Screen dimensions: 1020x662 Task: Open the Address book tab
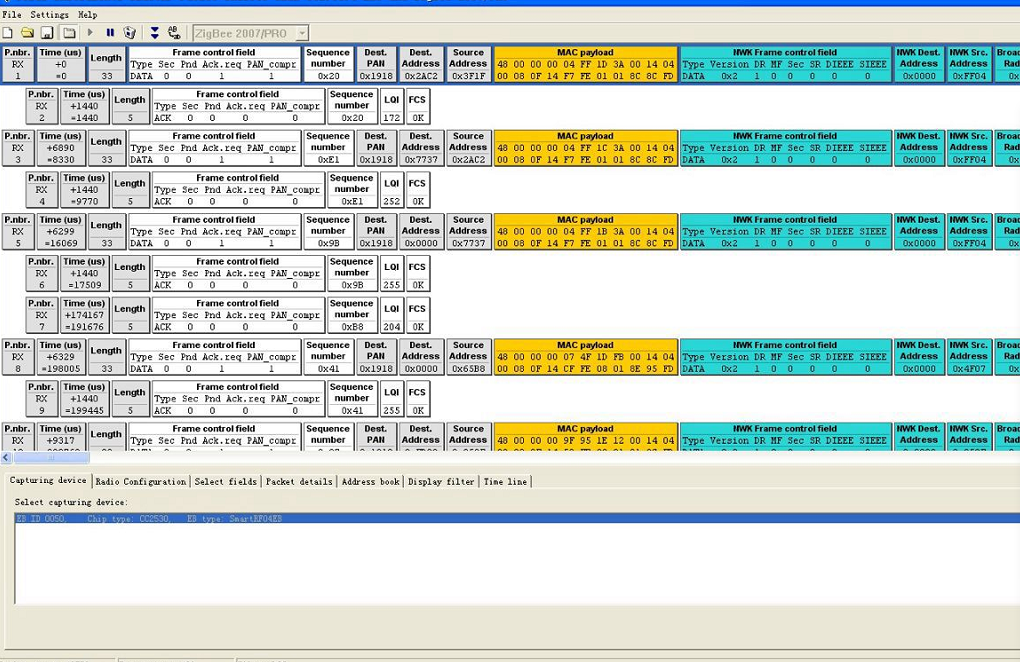pyautogui.click(x=369, y=481)
